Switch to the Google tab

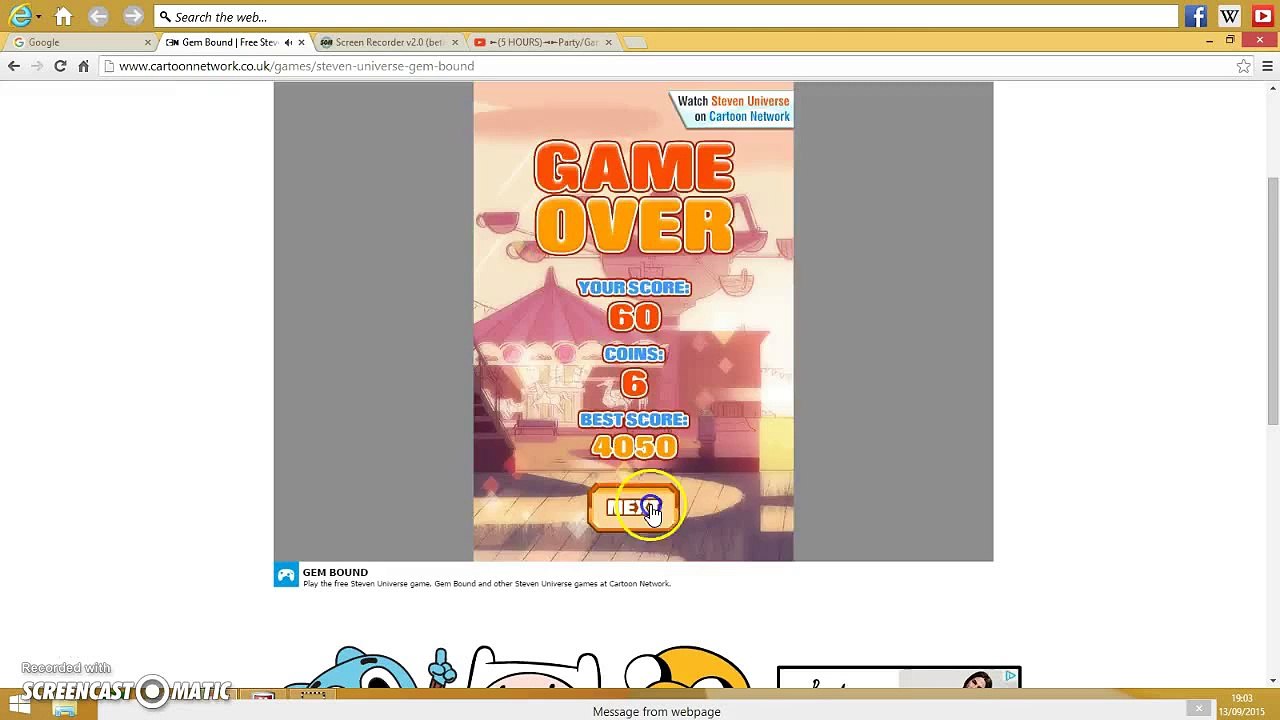(x=80, y=42)
